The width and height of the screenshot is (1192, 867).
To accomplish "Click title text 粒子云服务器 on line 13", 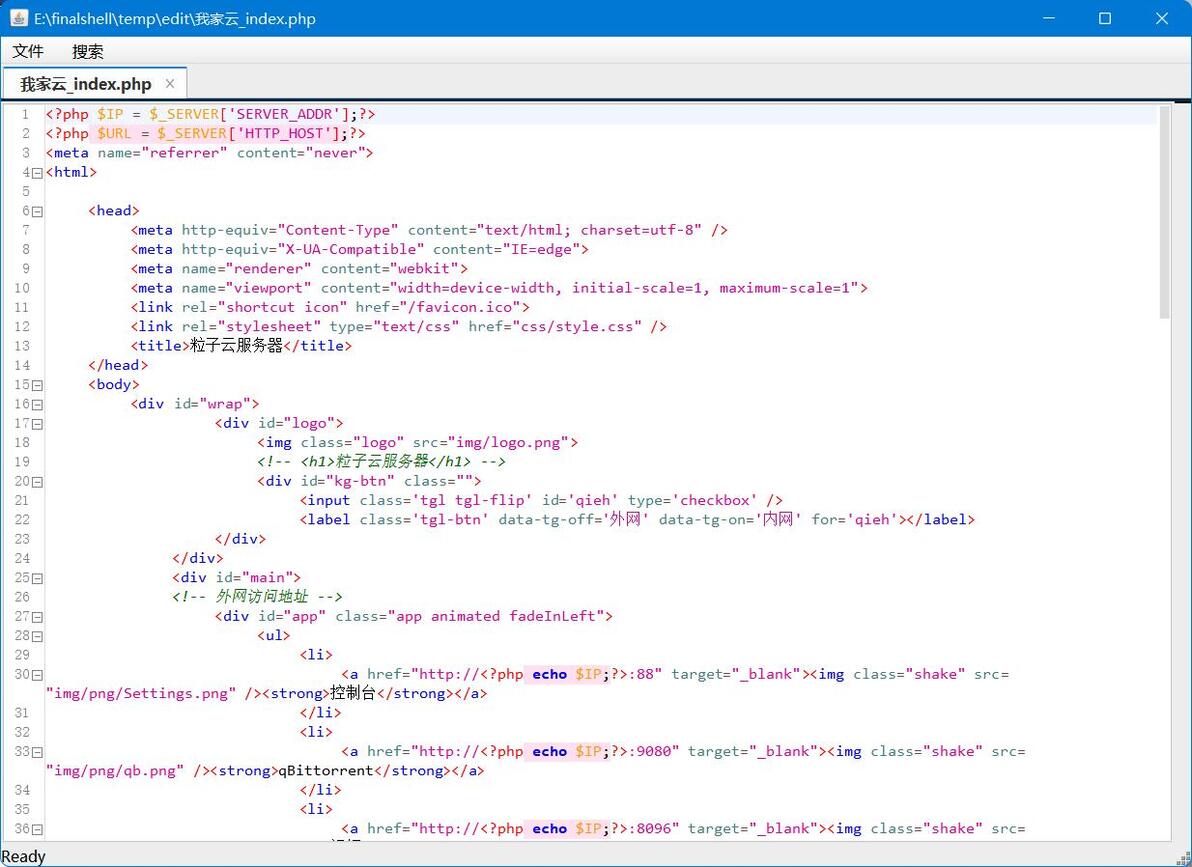I will [x=236, y=346].
